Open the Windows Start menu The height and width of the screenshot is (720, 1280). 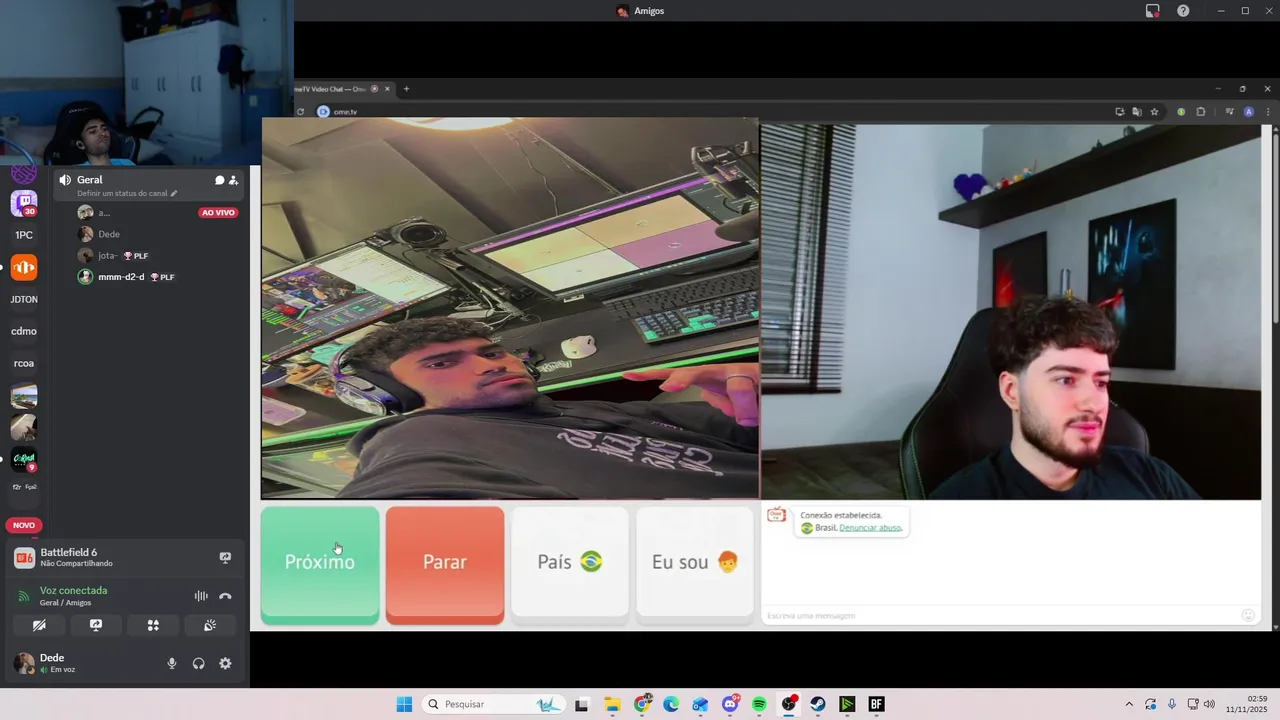(x=404, y=704)
